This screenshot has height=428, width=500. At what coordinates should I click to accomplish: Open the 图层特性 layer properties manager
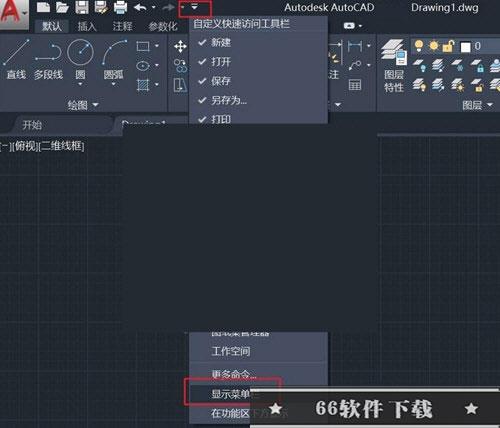coord(394,66)
